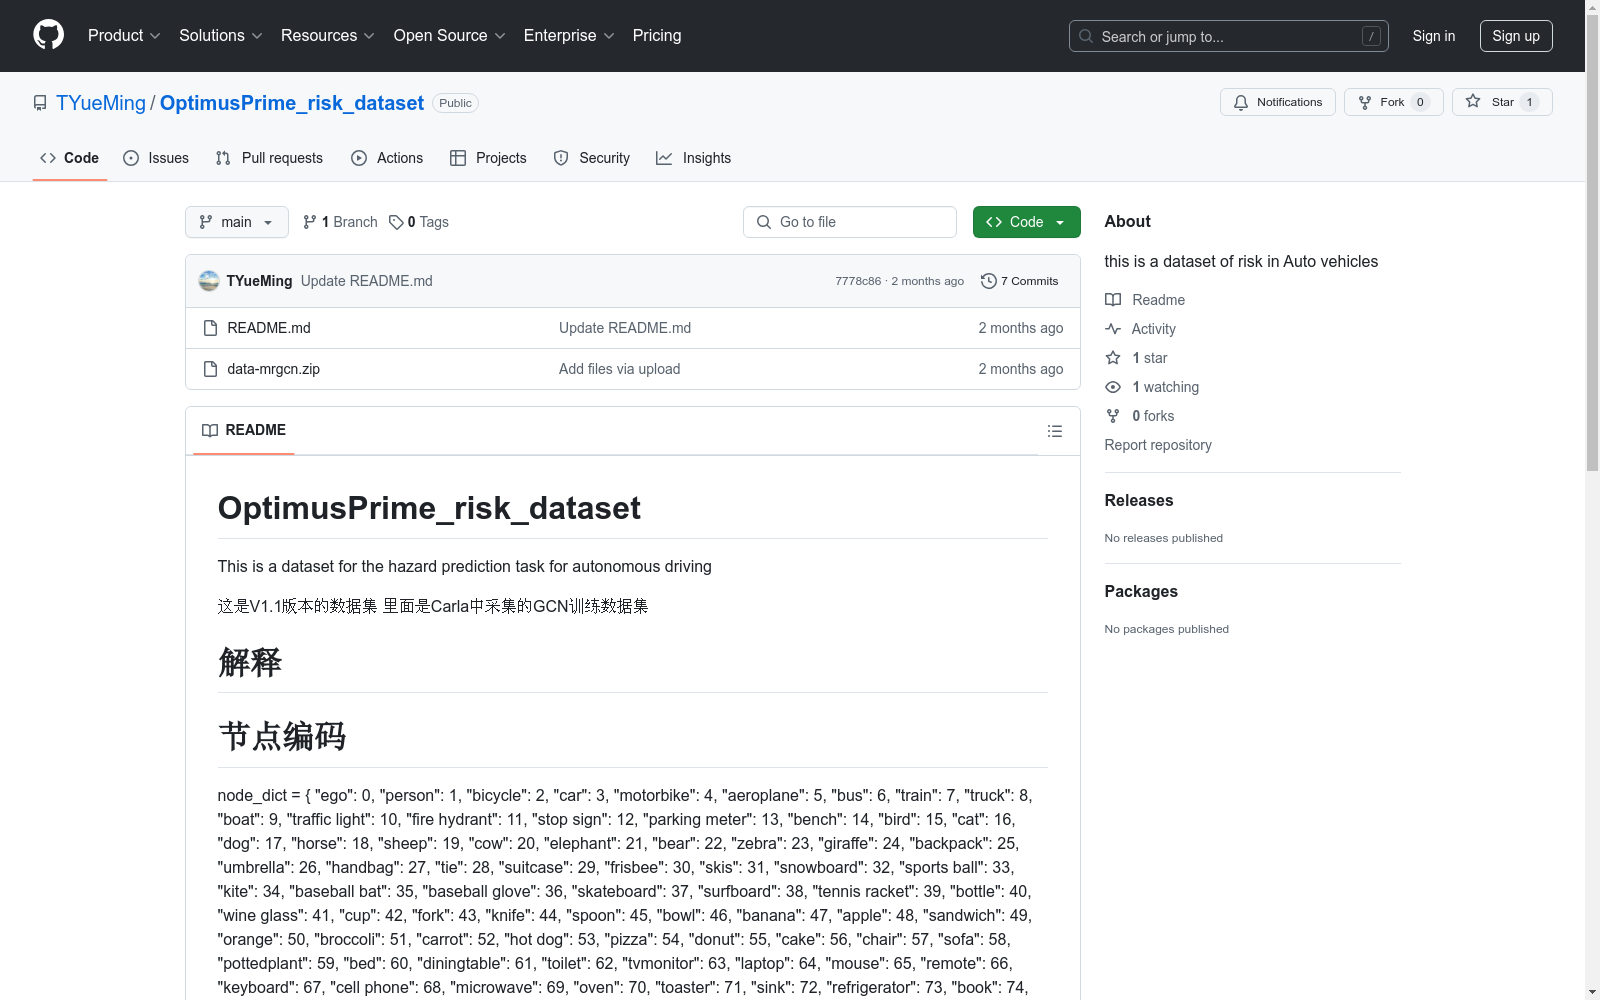Click the GitHub logo icon

click(x=48, y=35)
